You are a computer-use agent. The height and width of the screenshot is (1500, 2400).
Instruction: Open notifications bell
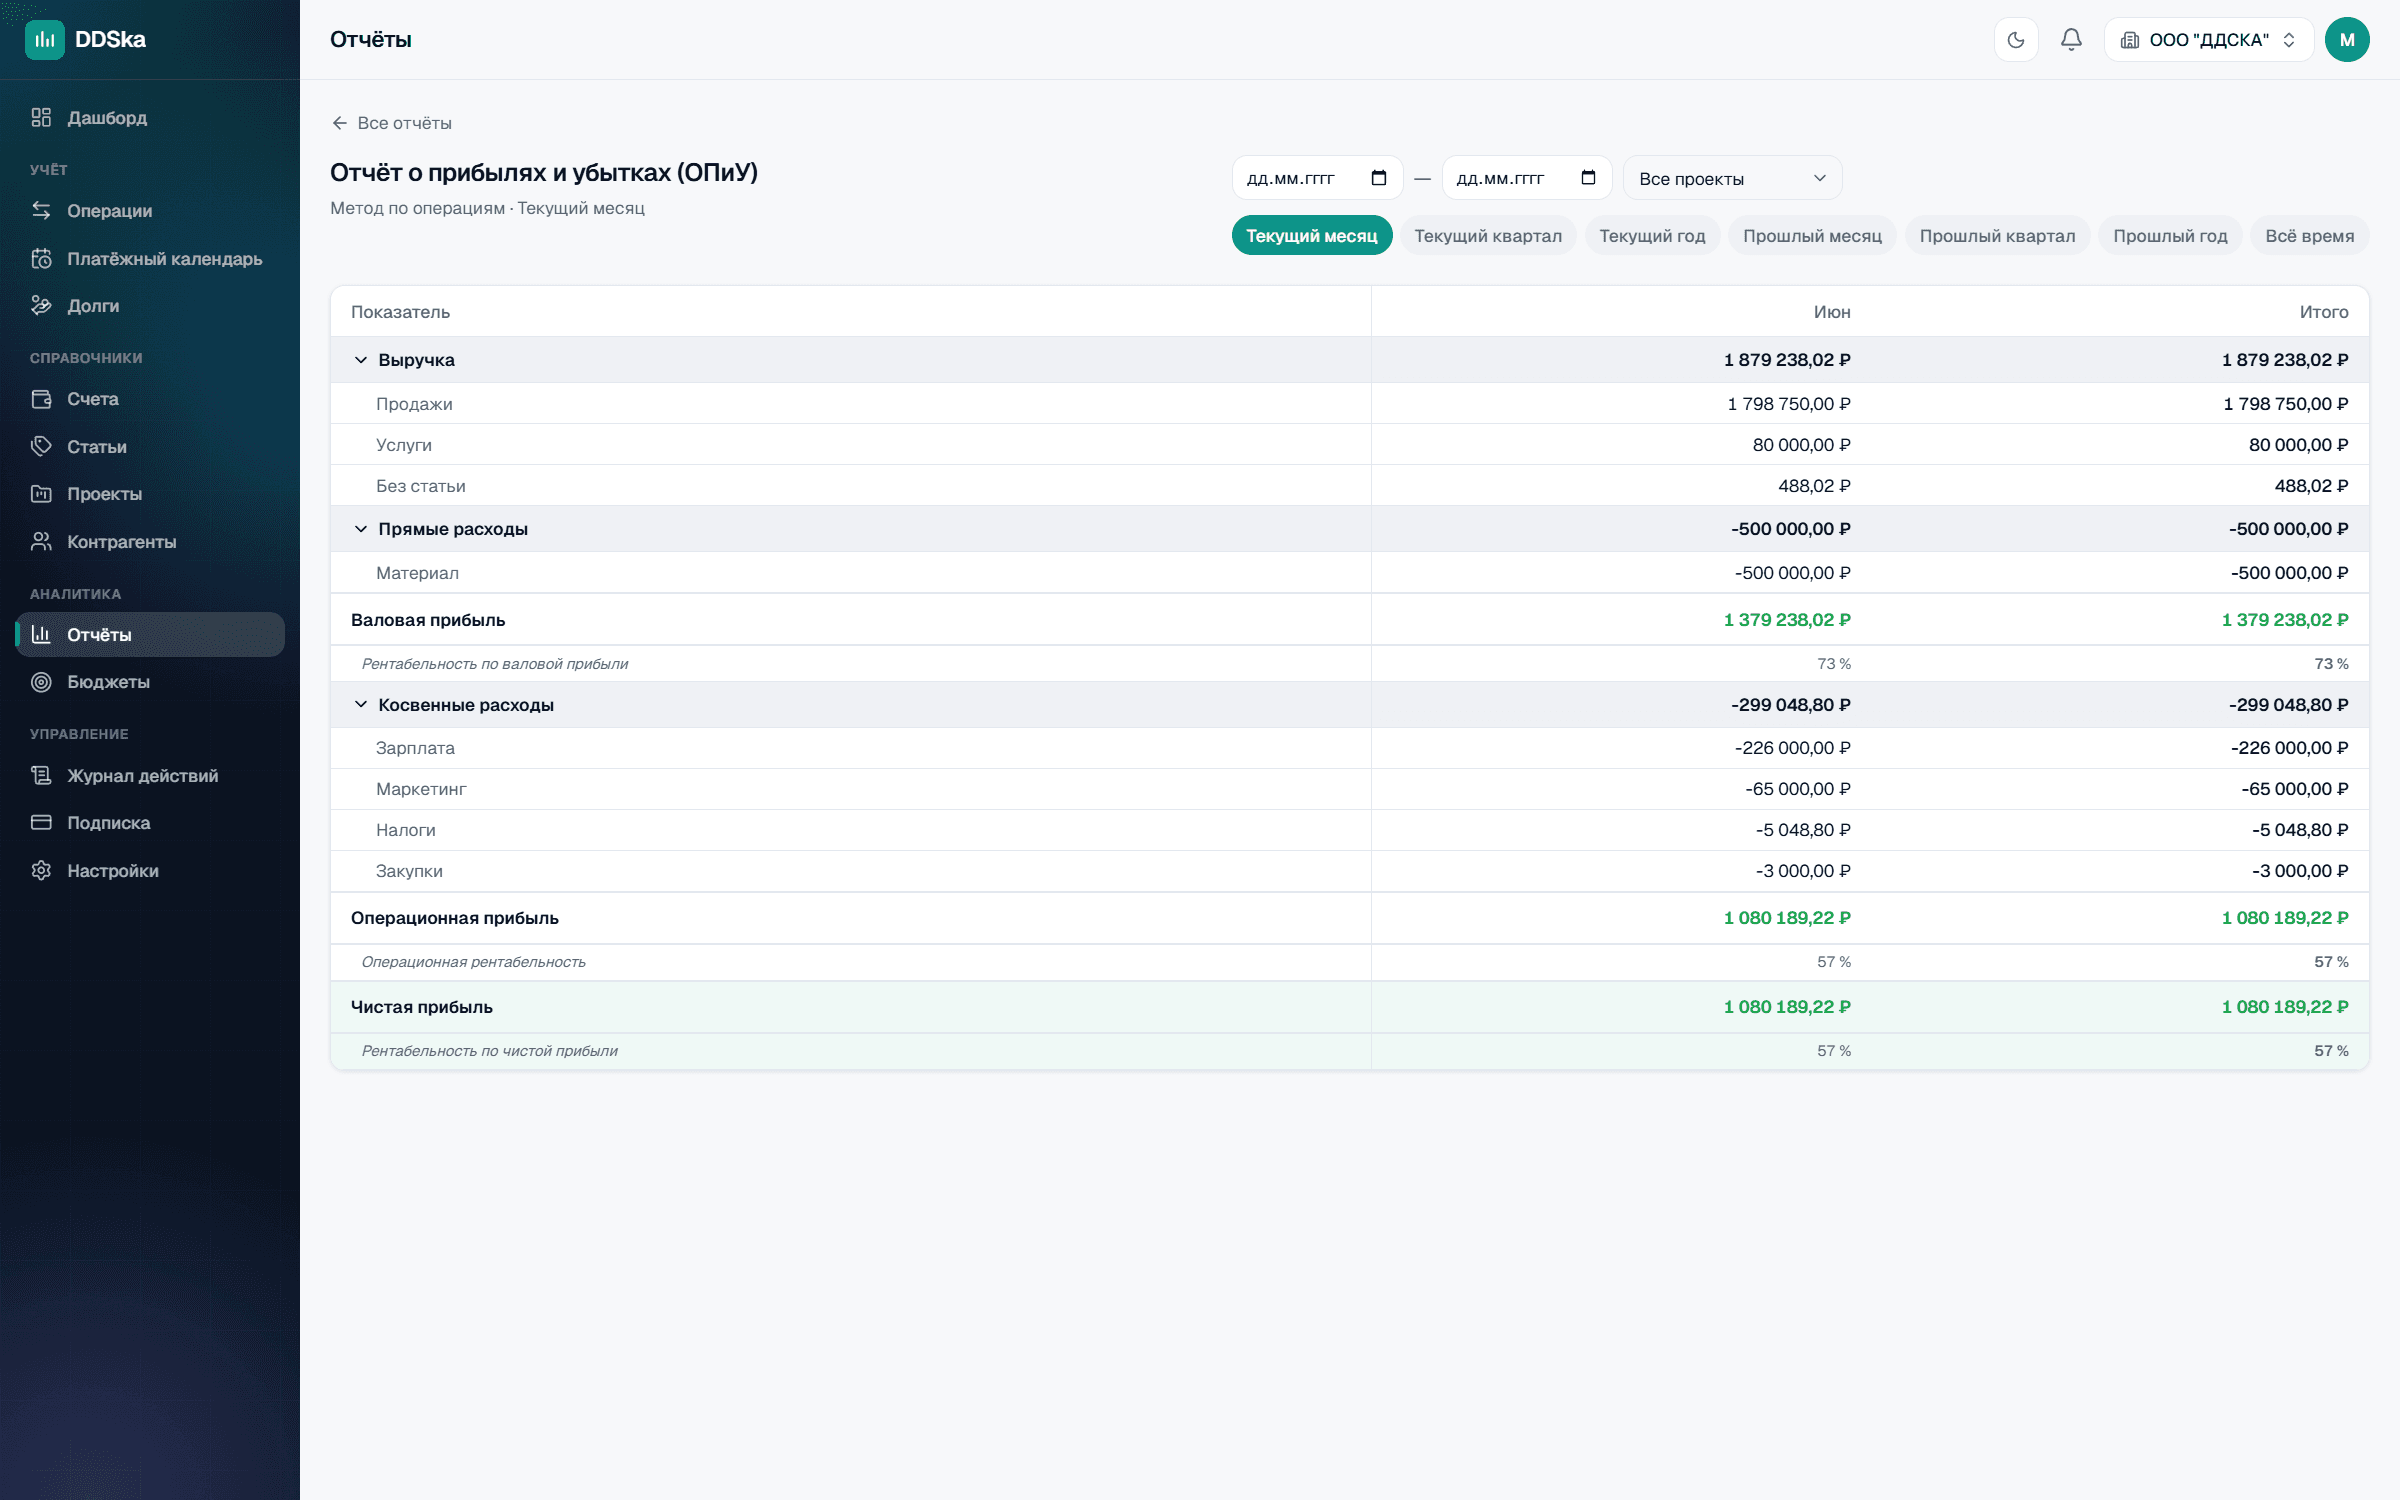[2071, 40]
